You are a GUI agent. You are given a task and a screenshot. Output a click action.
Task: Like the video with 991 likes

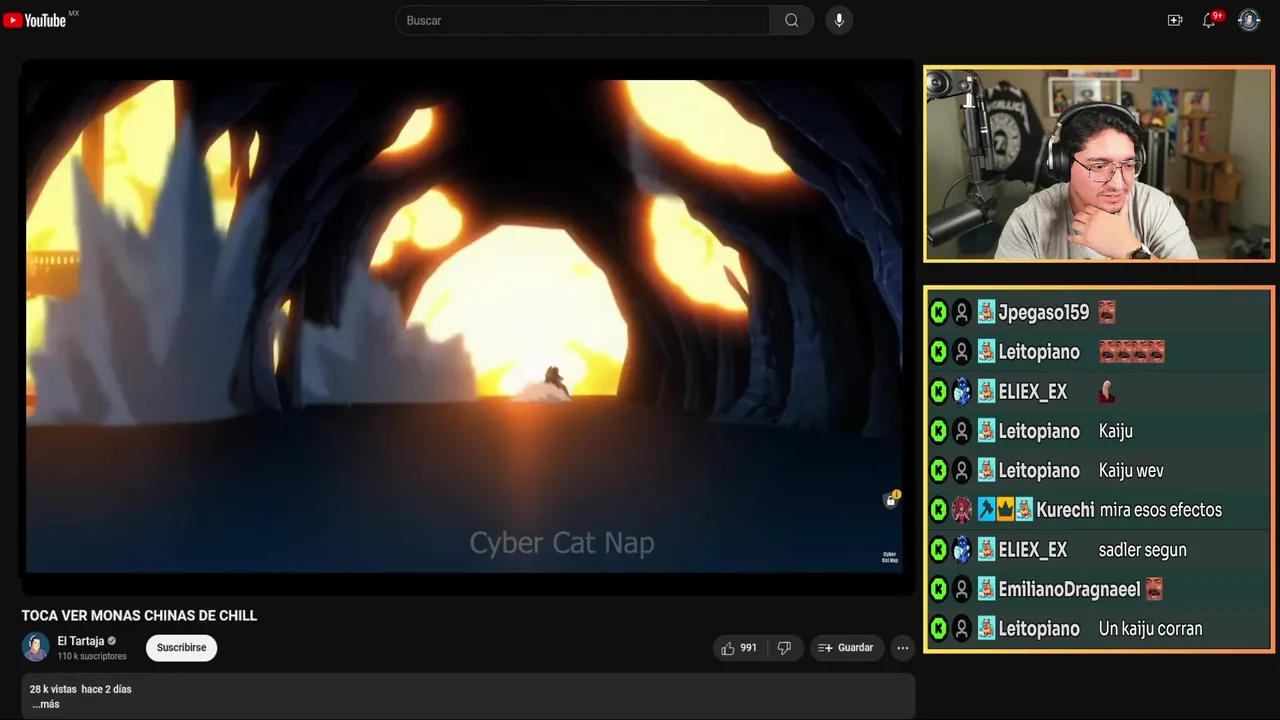coord(739,648)
